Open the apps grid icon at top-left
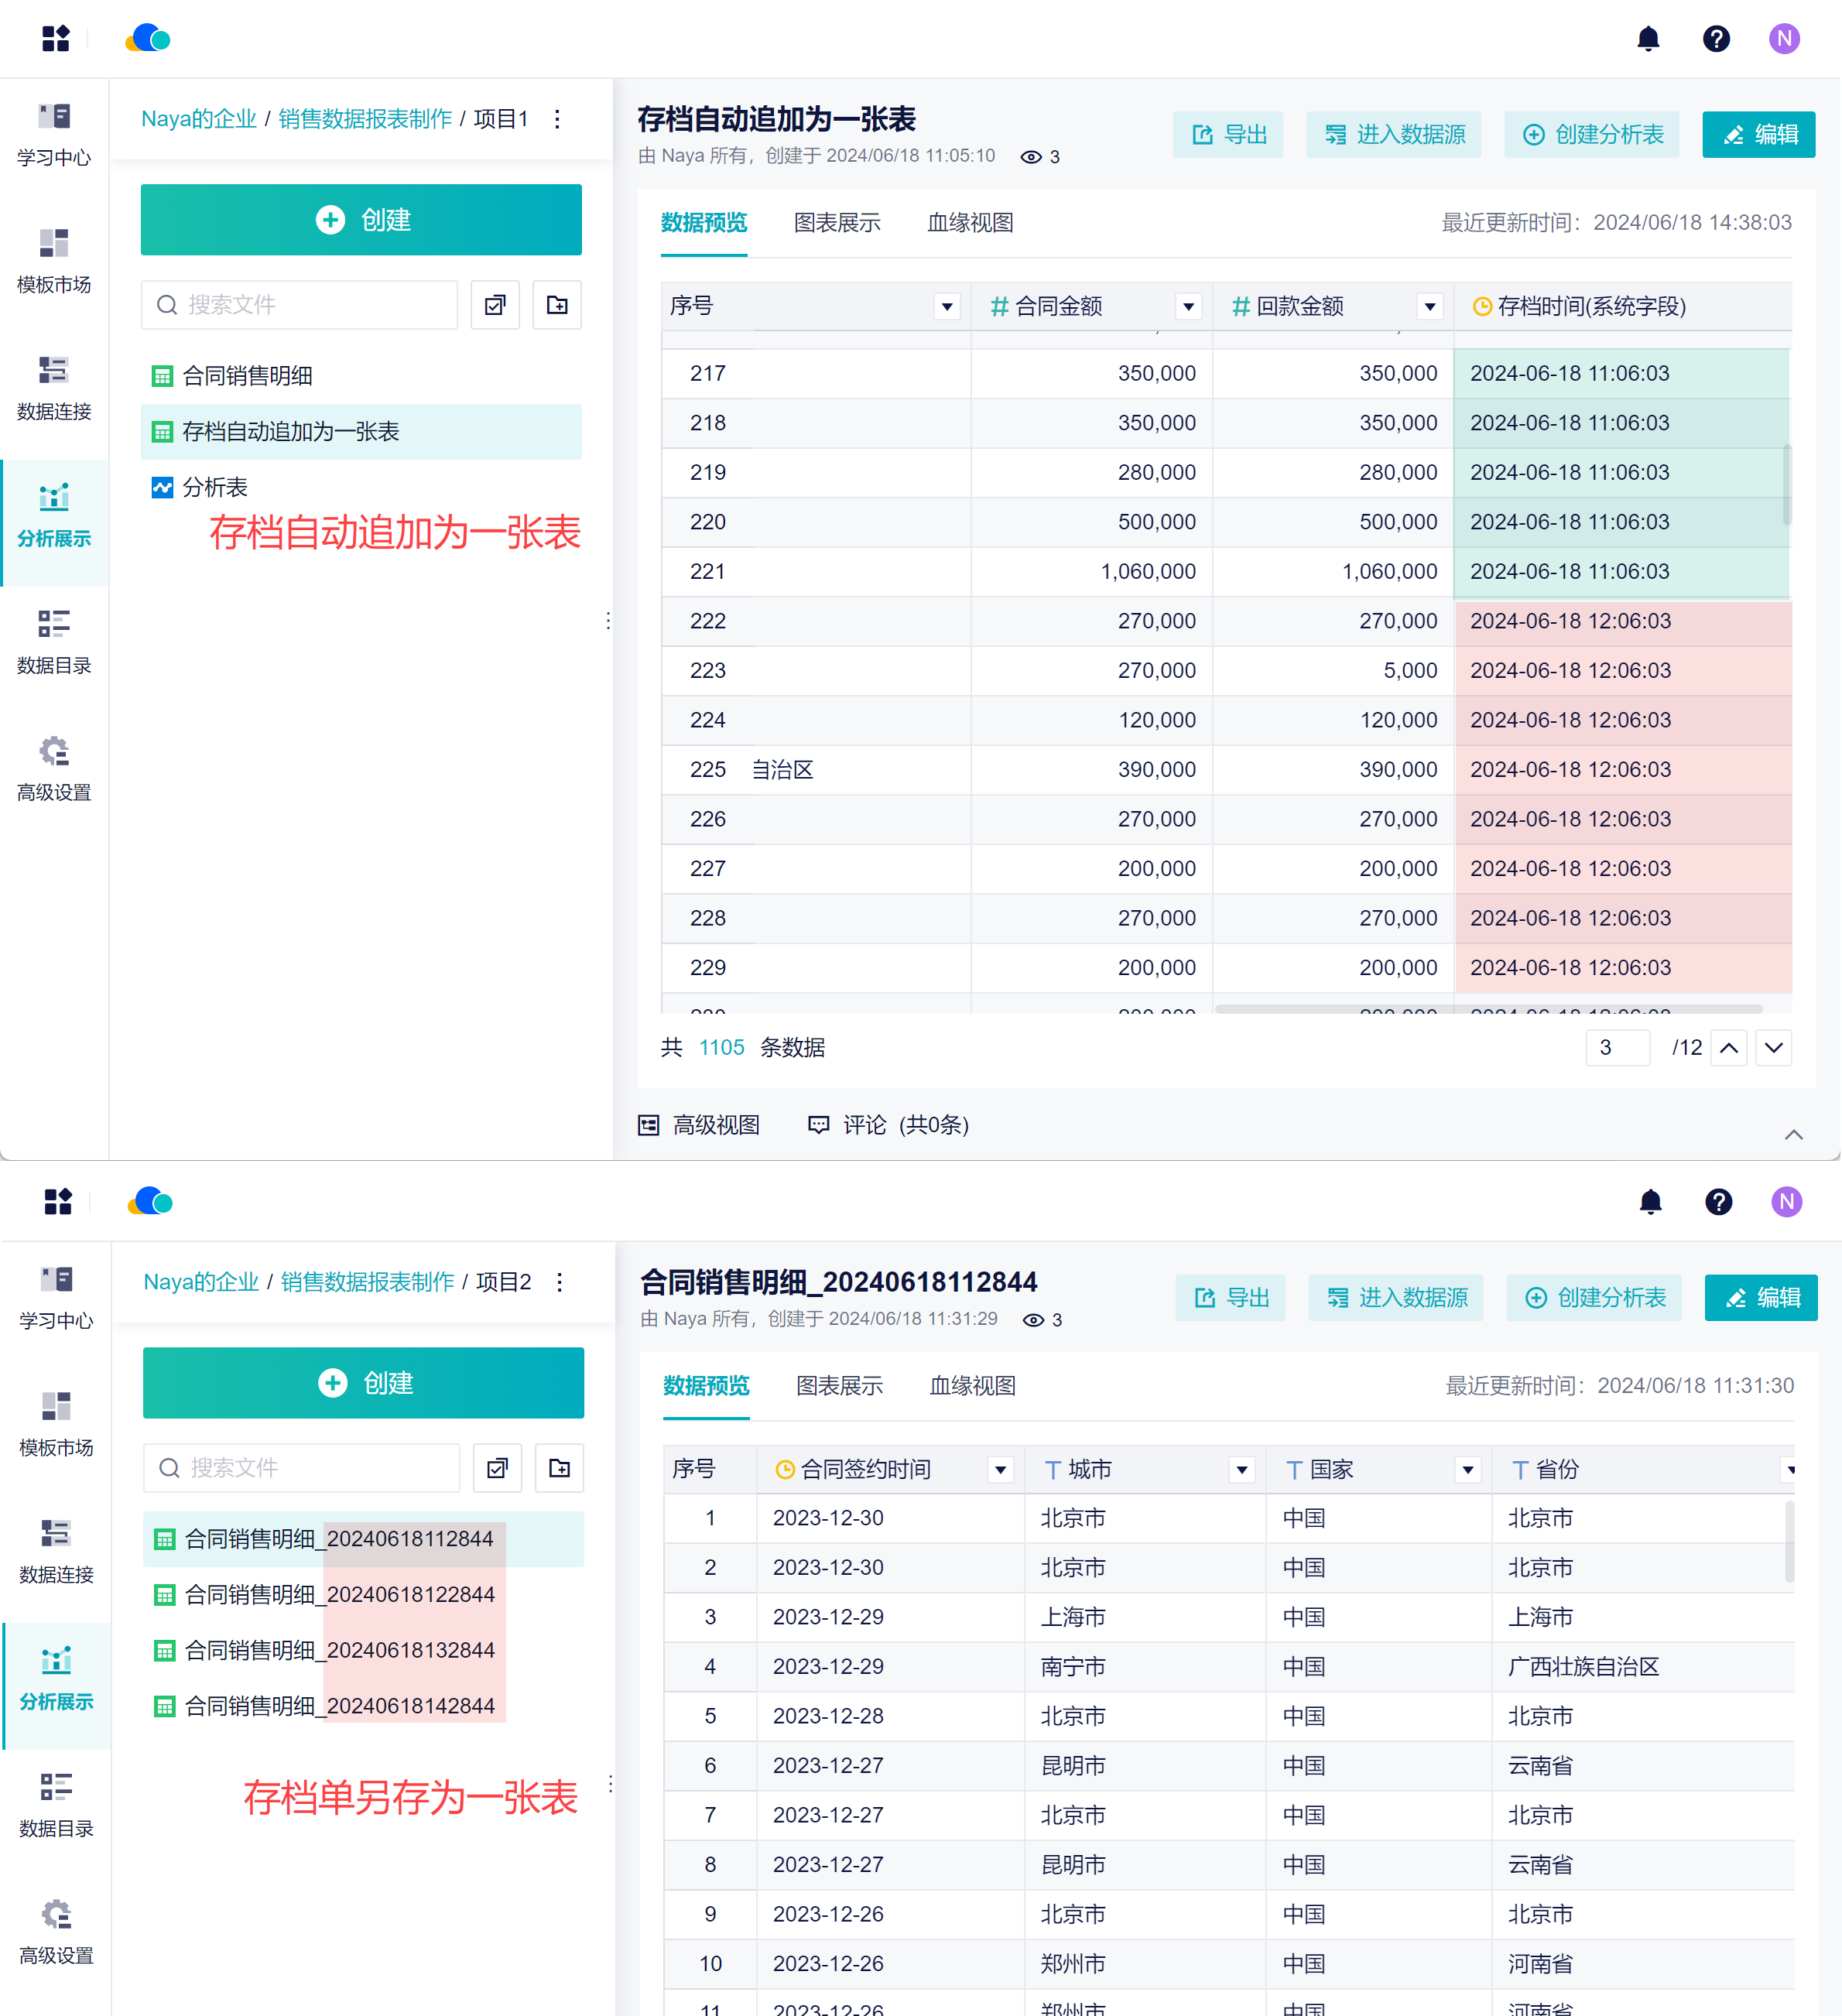The image size is (1842, 2016). 56,39
